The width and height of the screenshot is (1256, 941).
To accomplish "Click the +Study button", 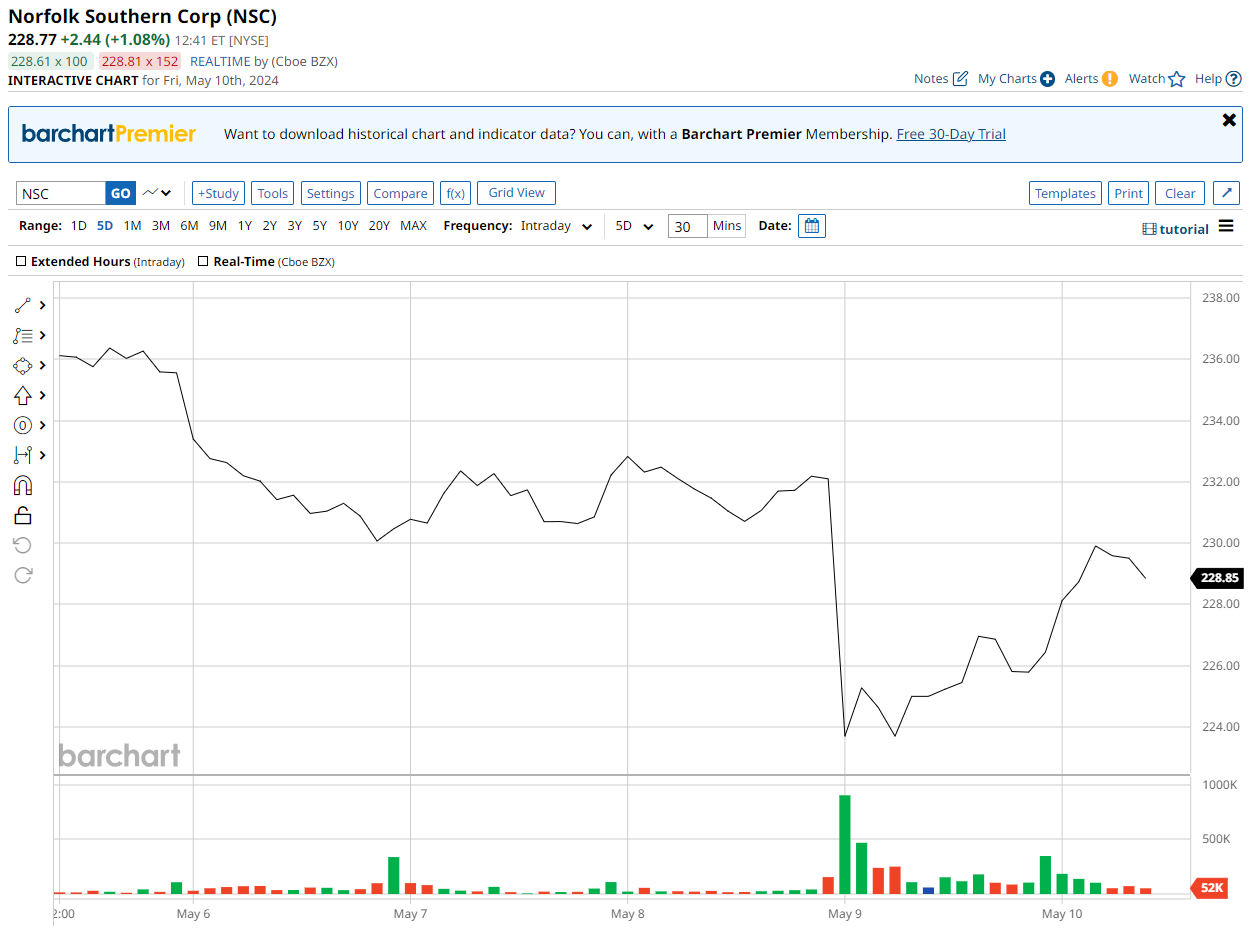I will 218,193.
